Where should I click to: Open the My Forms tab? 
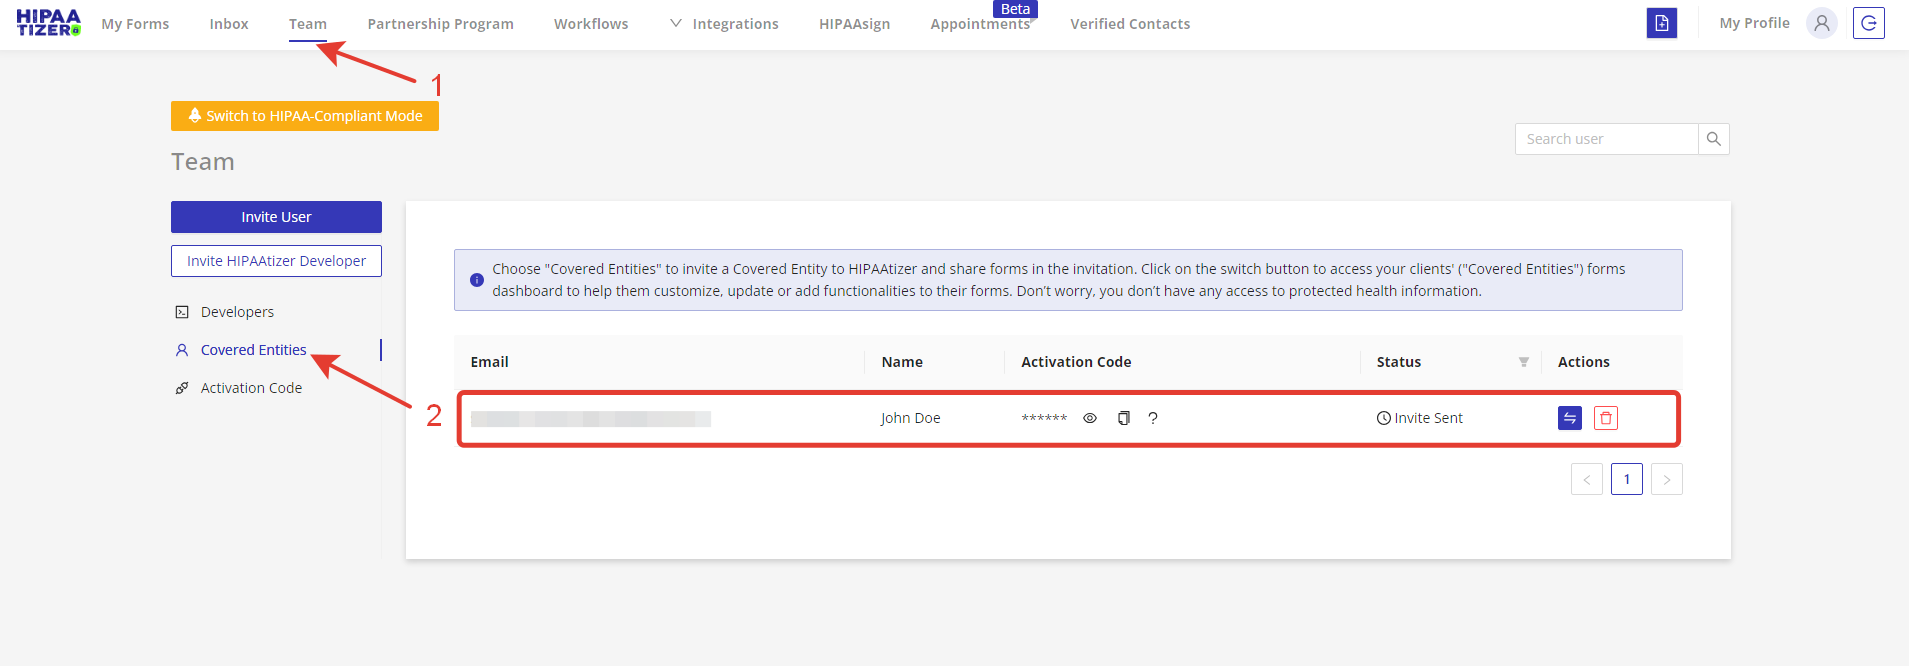pyautogui.click(x=135, y=24)
